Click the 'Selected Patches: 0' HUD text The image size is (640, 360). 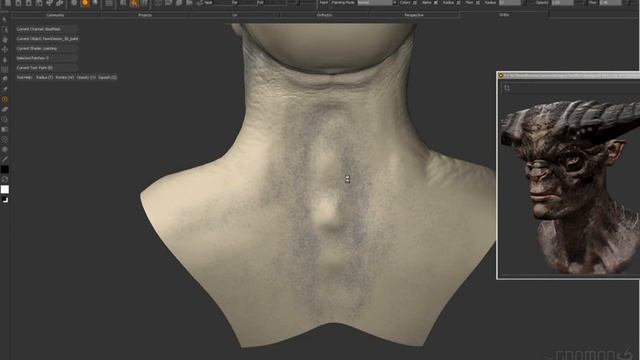point(33,58)
